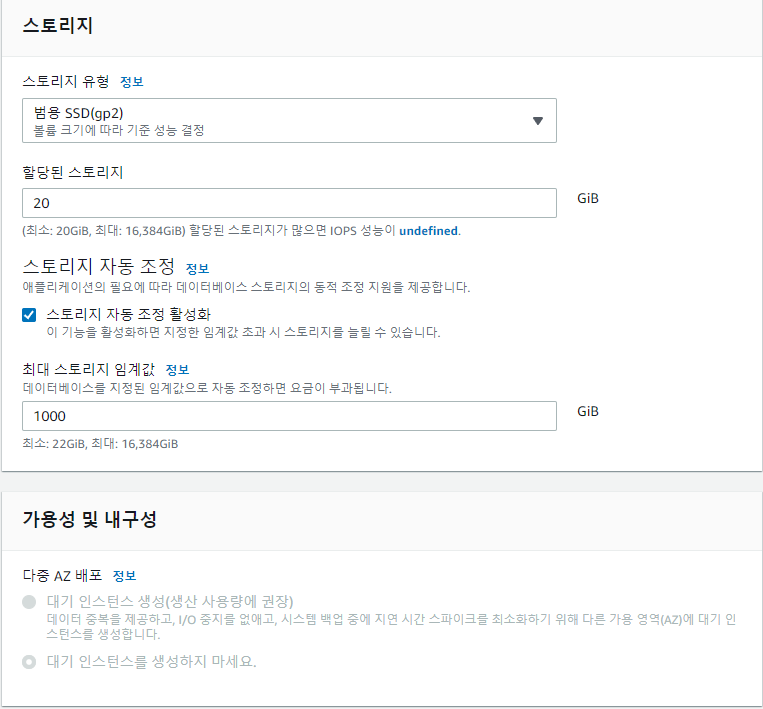Image resolution: width=763 pixels, height=709 pixels.
Task: Click the GiB unit label next to 1000
Action: click(x=588, y=412)
